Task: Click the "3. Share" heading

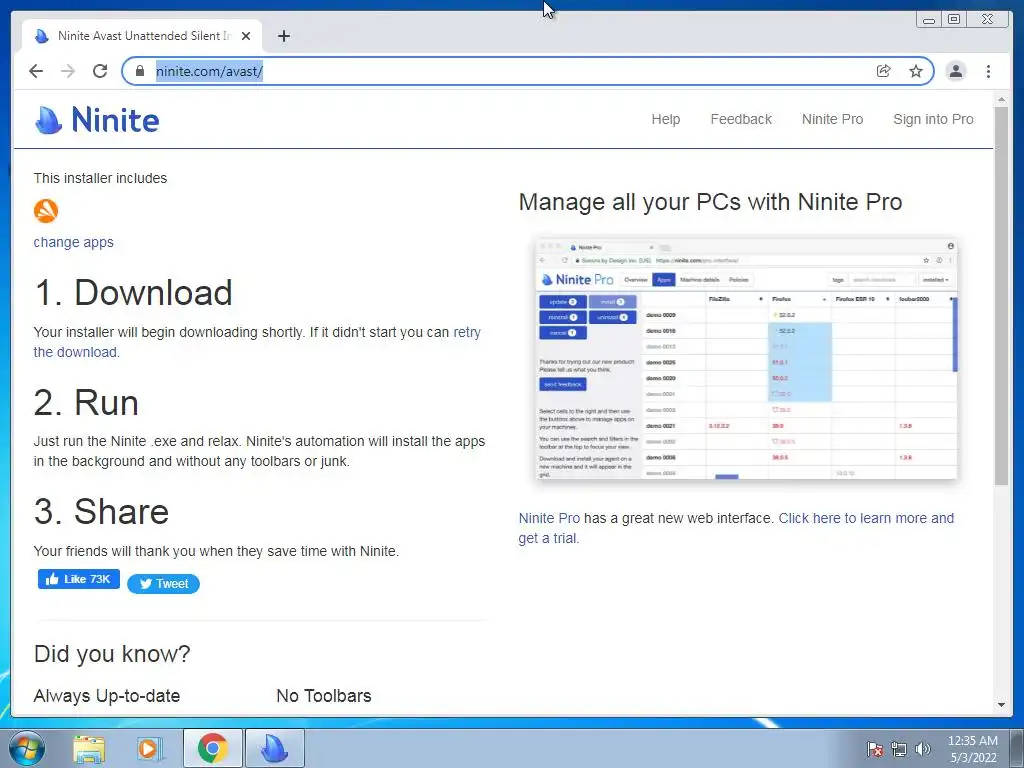Action: pos(101,511)
